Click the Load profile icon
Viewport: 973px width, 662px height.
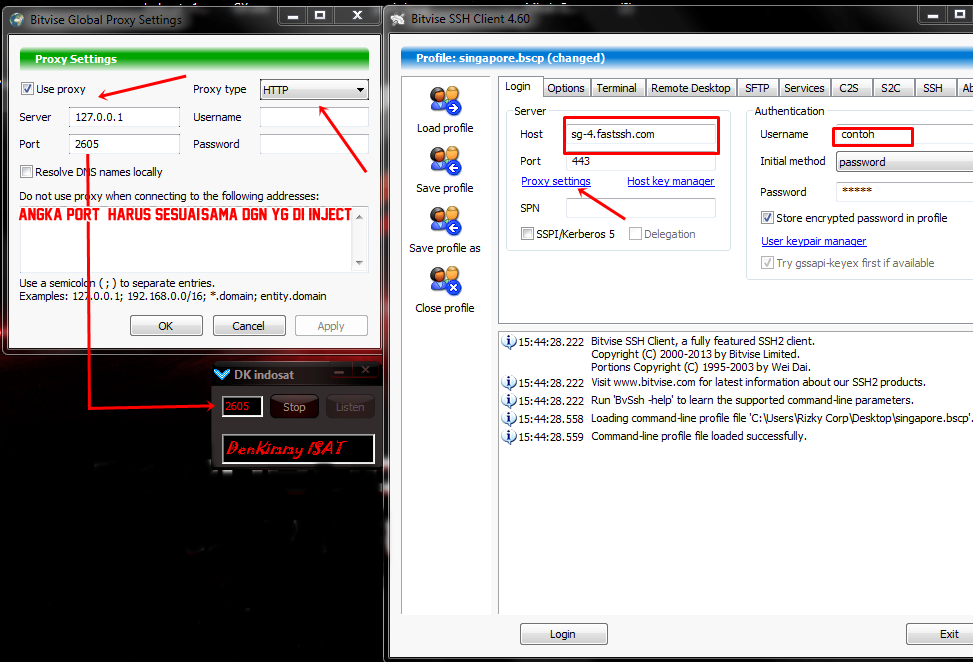pos(444,100)
